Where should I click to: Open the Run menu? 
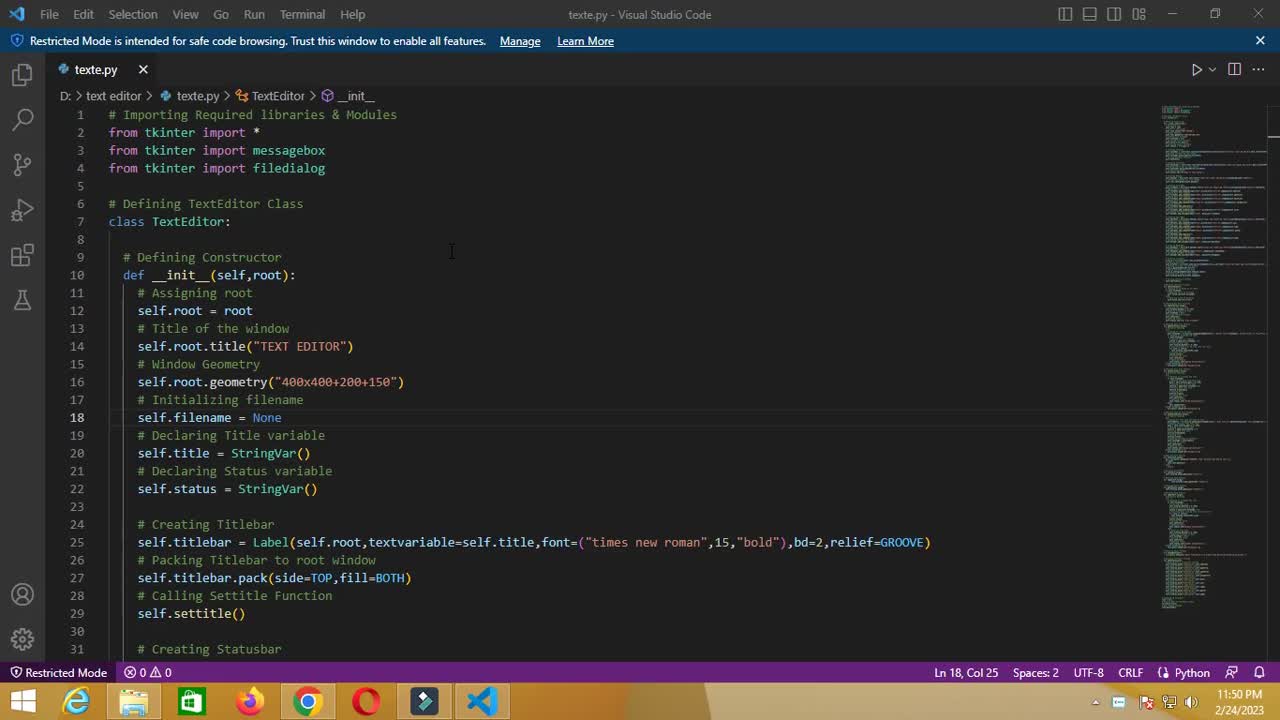[254, 14]
